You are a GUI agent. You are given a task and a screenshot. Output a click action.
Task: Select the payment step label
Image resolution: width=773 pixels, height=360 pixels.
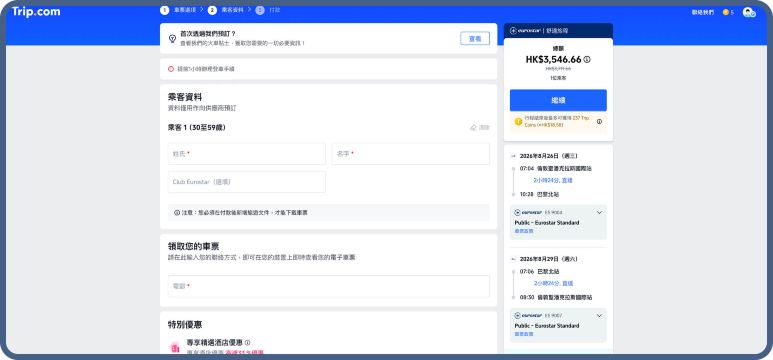coord(275,10)
